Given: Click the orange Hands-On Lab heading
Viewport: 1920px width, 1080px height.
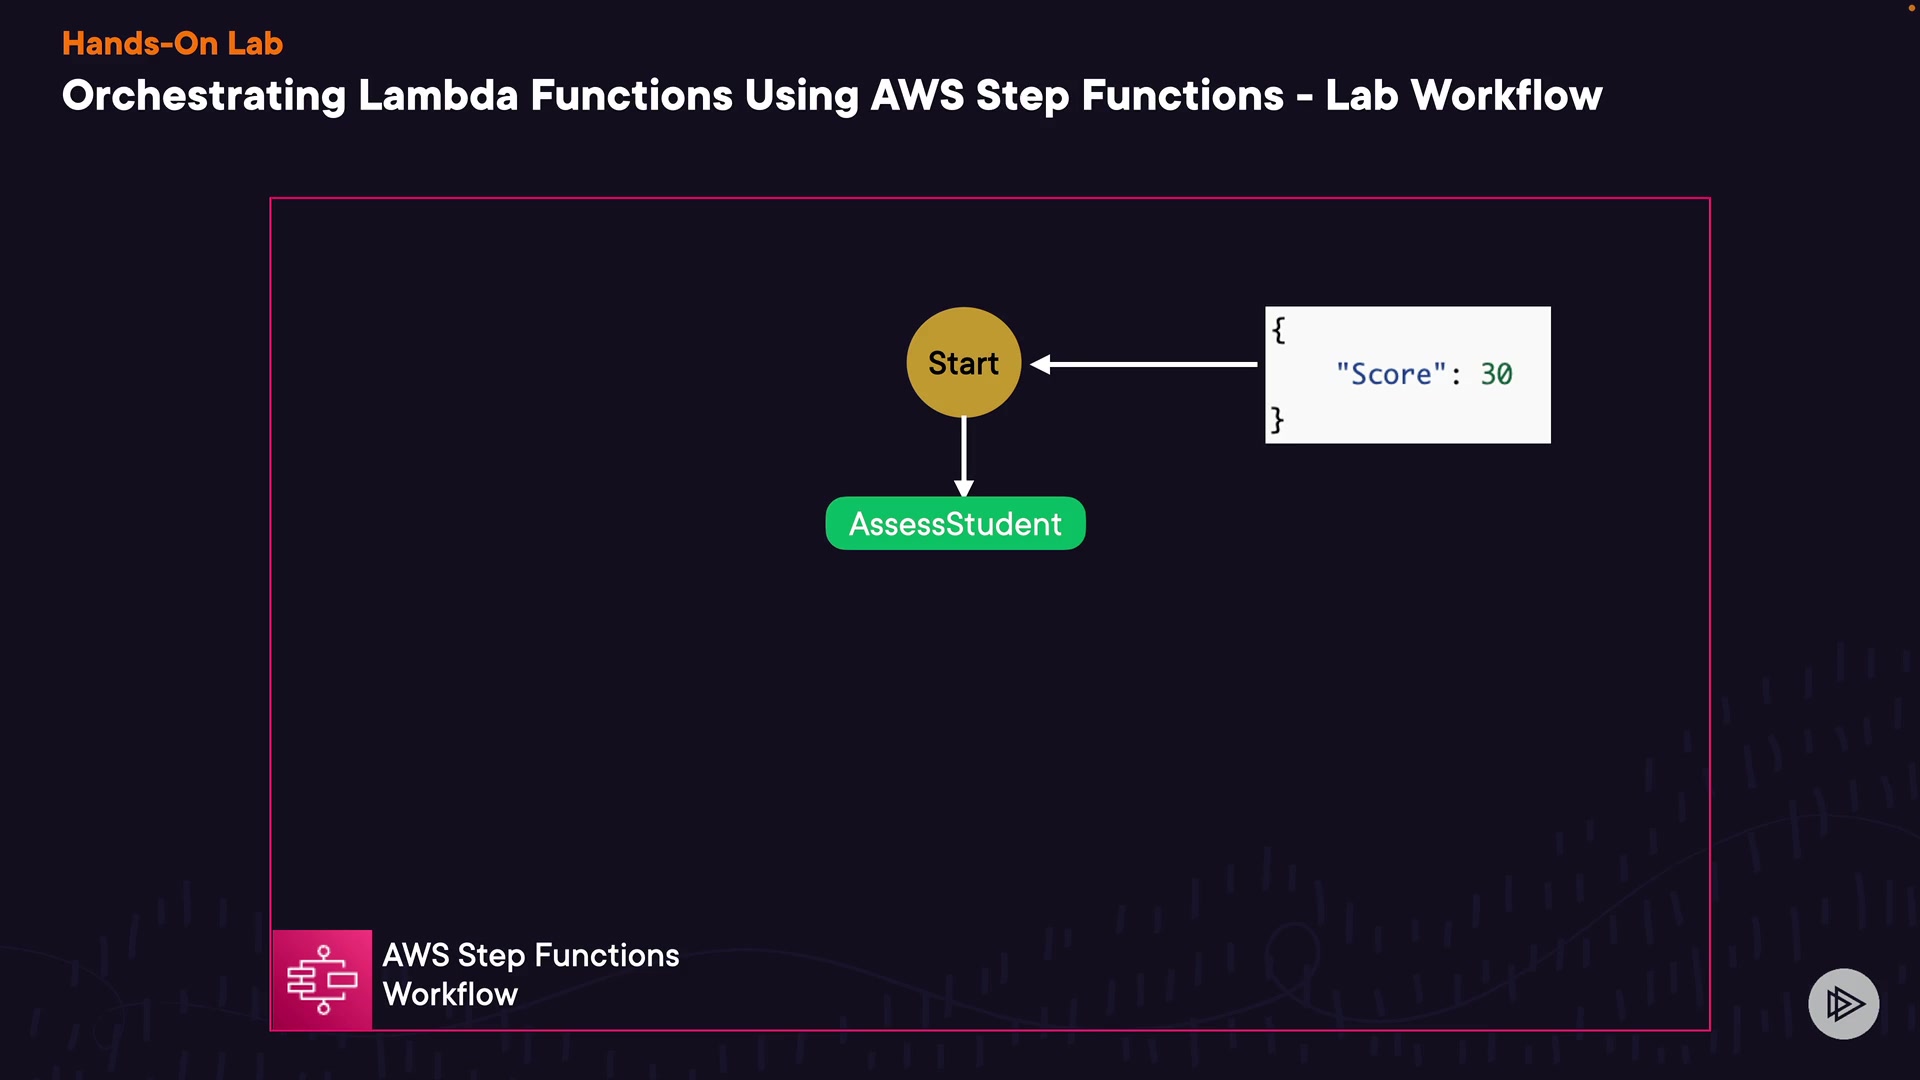Looking at the screenshot, I should [x=172, y=44].
